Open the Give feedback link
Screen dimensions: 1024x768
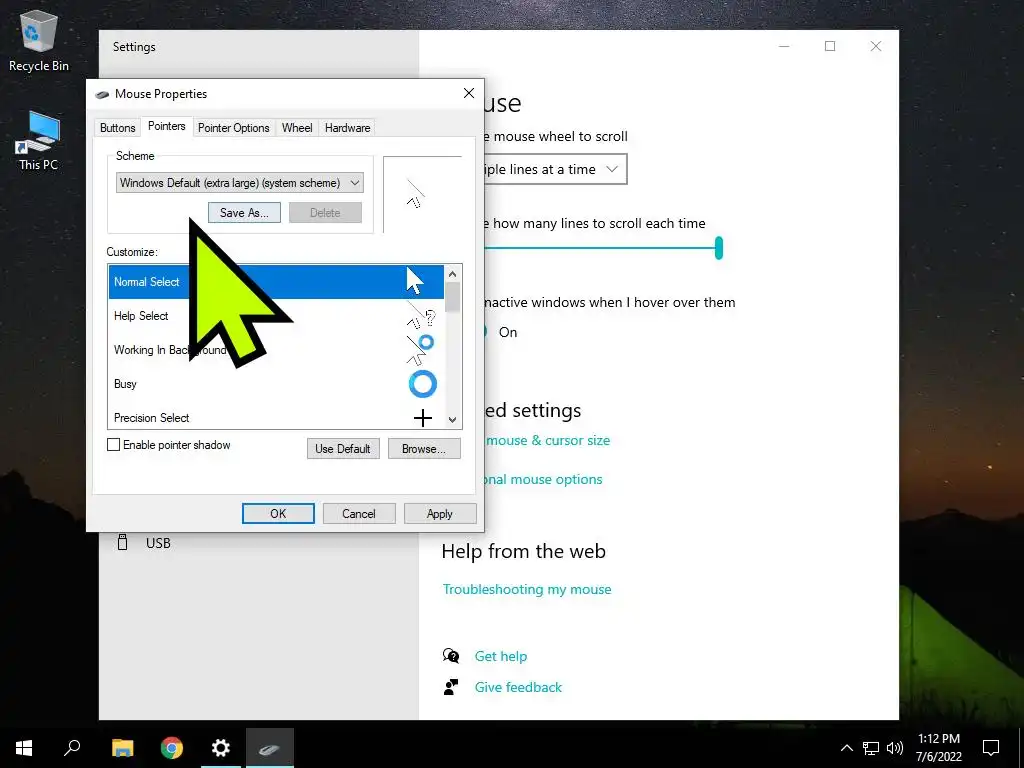coord(518,687)
